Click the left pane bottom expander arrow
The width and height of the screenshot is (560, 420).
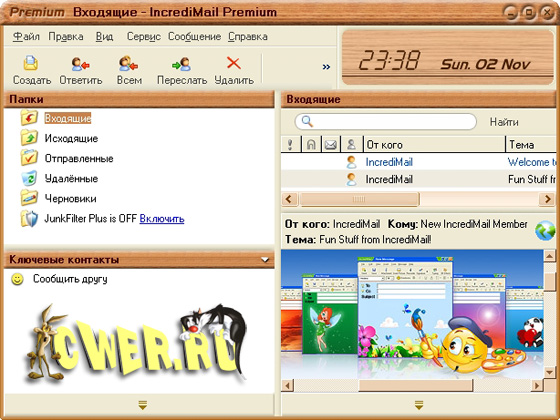(142, 405)
